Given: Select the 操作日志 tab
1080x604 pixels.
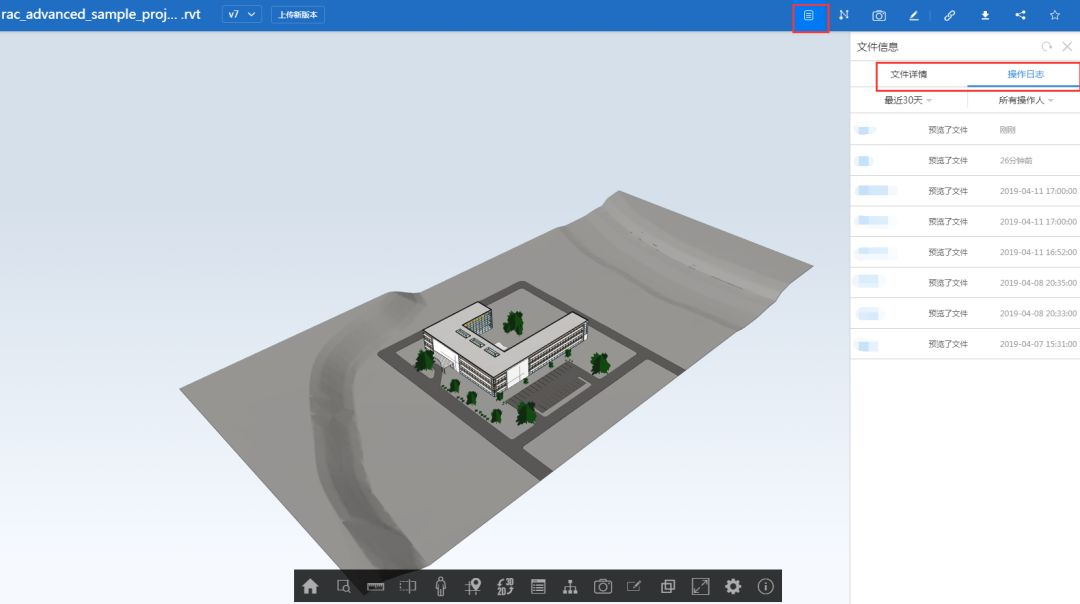Looking at the screenshot, I should tap(1025, 75).
